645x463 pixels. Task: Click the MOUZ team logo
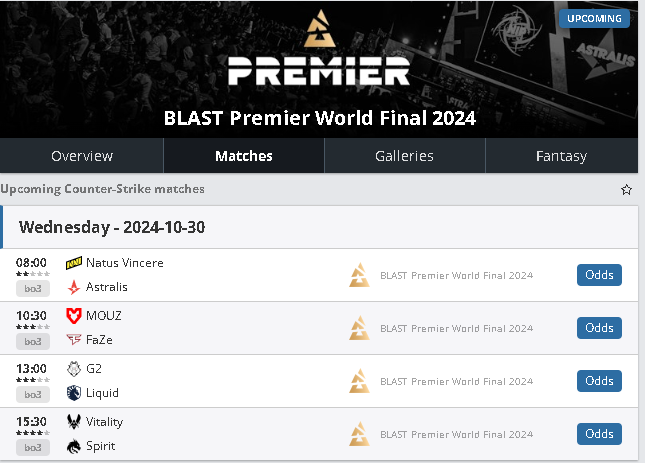point(73,316)
